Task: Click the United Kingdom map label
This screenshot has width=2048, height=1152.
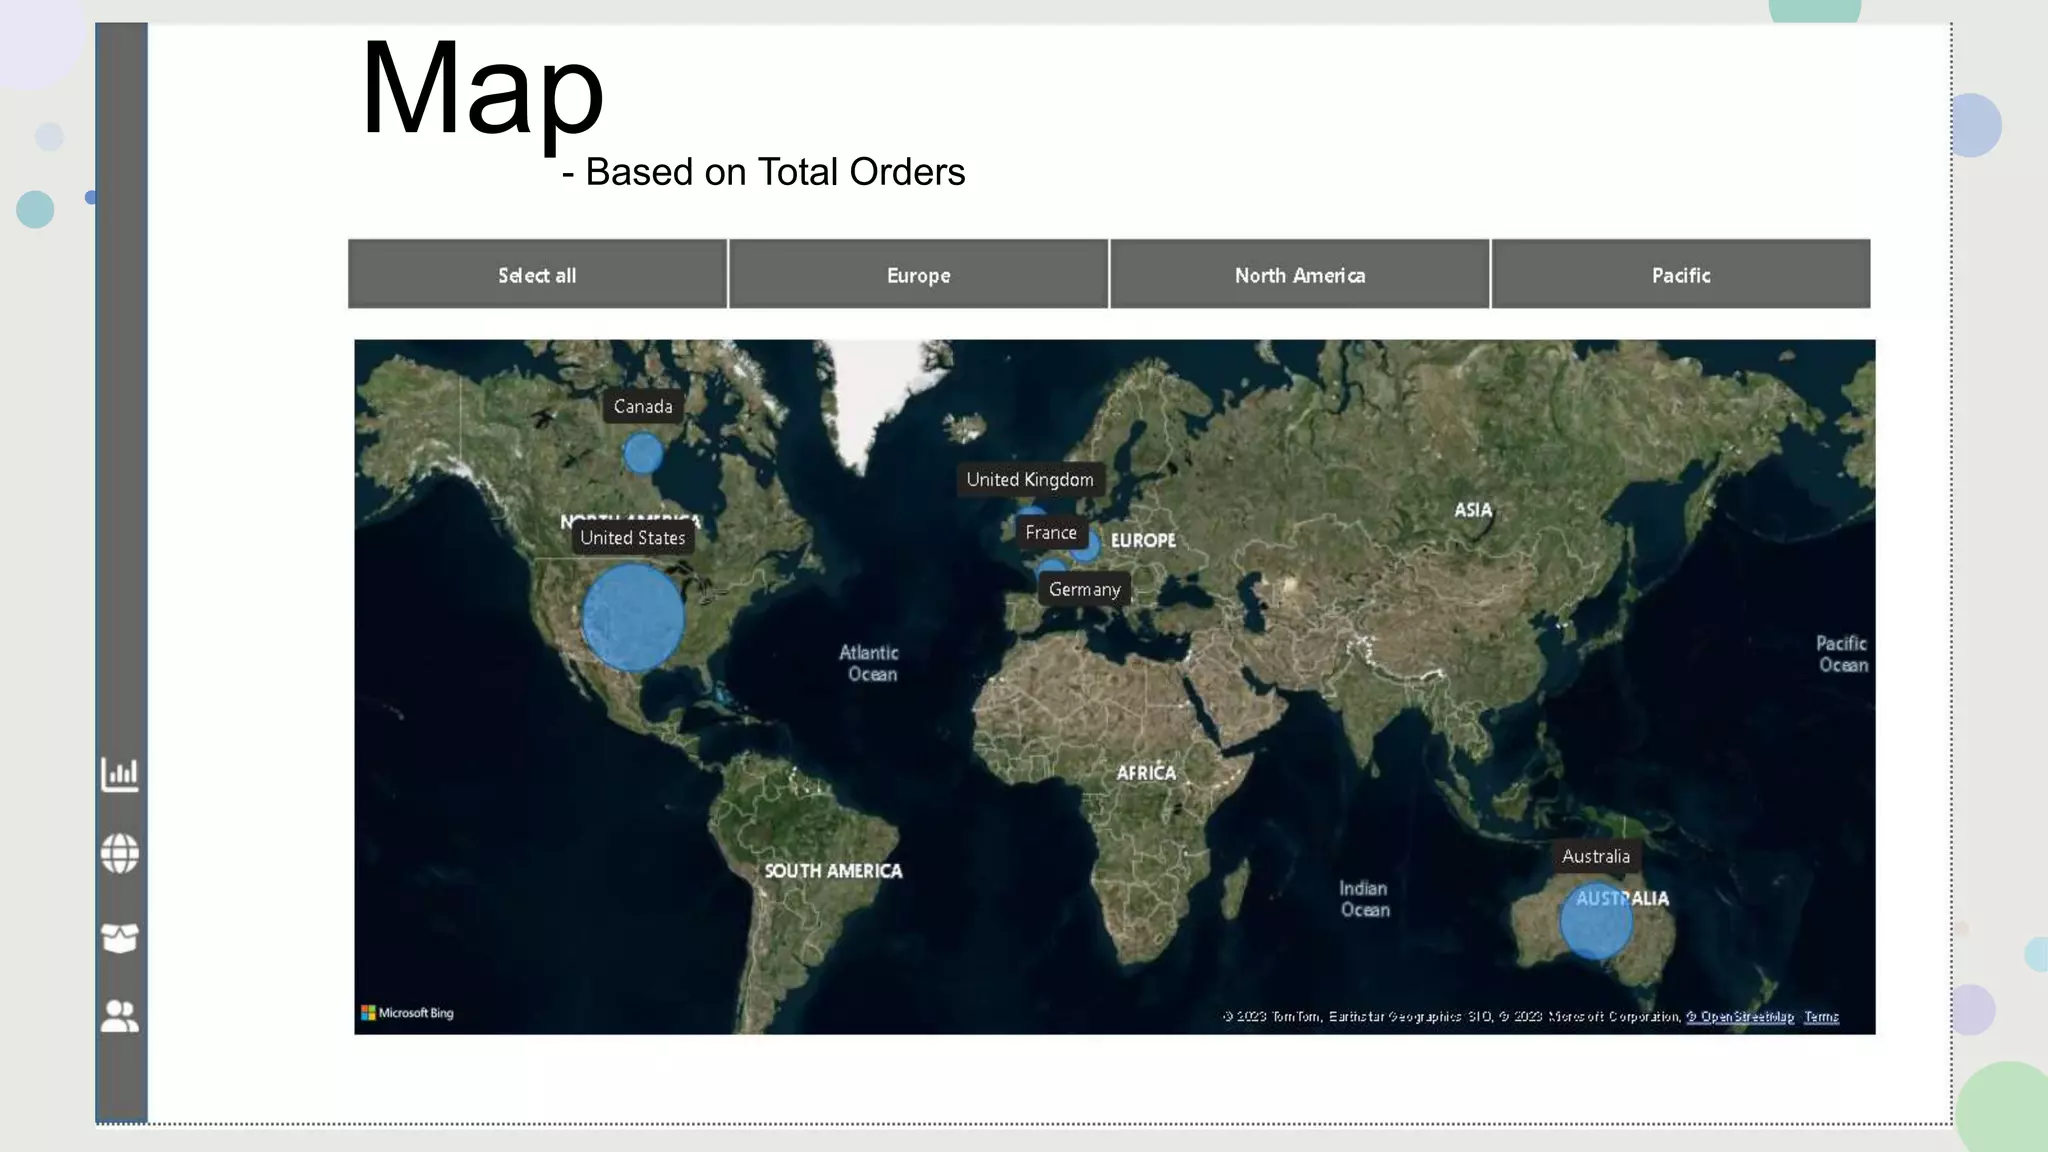Action: coord(1030,480)
